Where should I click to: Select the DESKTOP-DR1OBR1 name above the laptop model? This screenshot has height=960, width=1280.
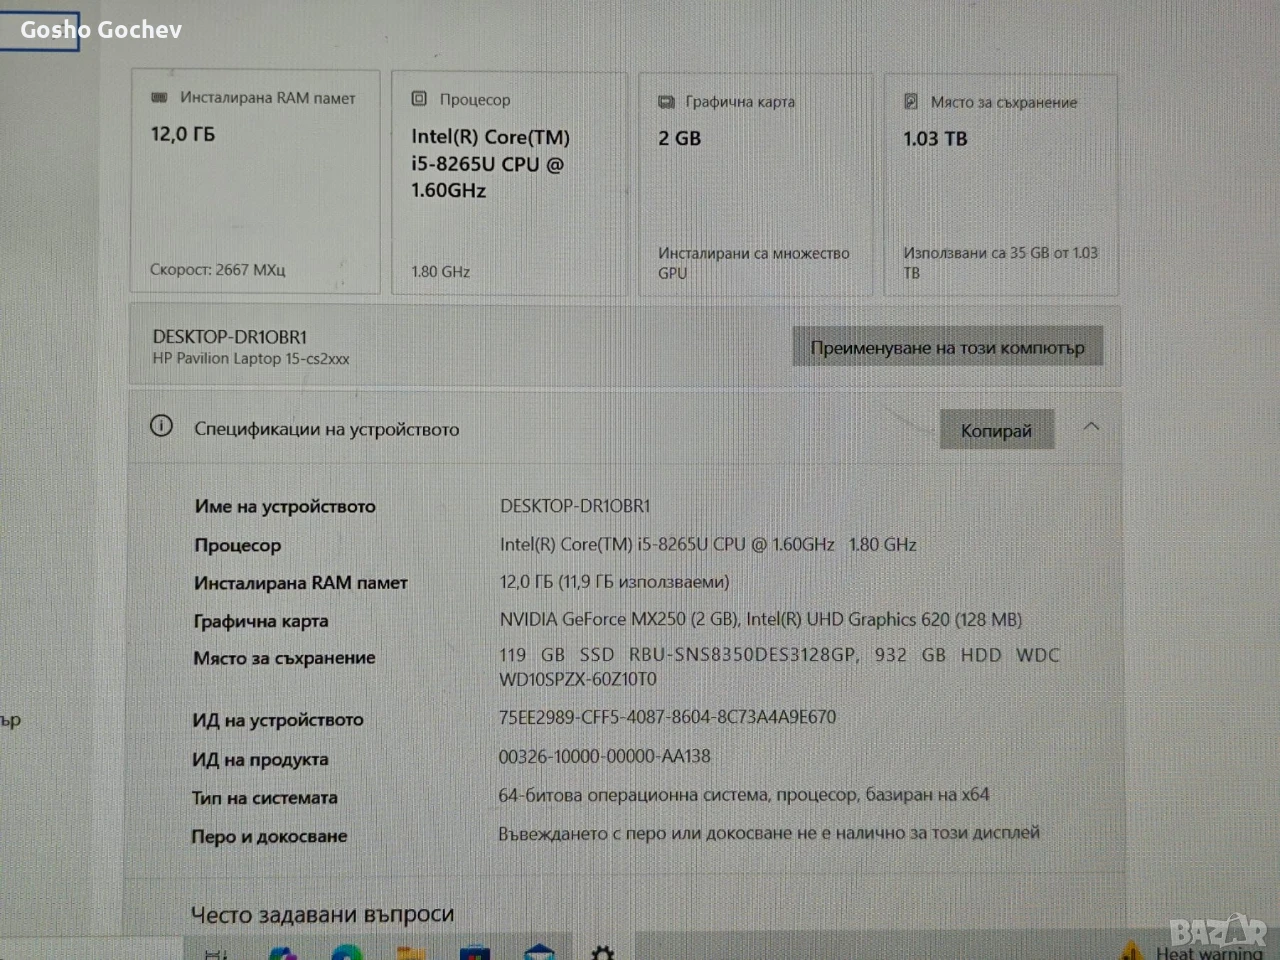pyautogui.click(x=230, y=337)
